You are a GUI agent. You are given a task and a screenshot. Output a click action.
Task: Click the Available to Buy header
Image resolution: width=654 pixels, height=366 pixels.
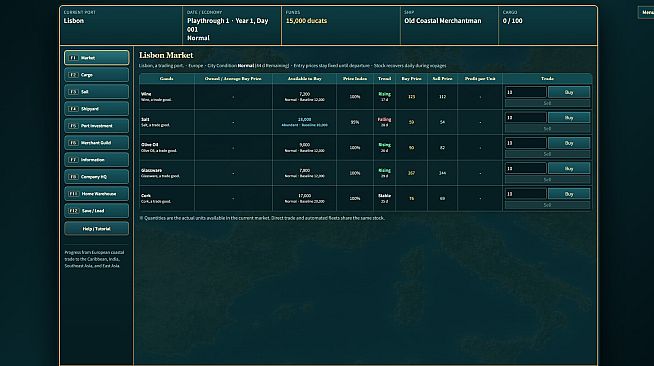pos(304,78)
